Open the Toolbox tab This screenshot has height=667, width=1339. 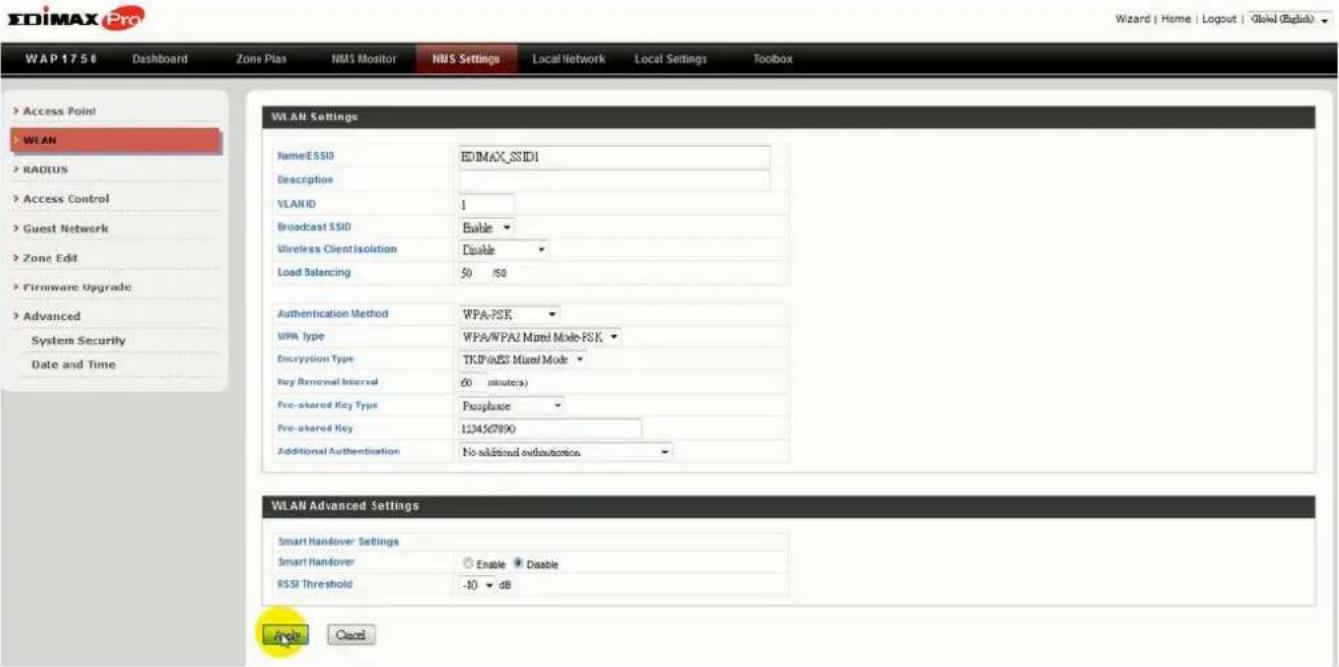pyautogui.click(x=772, y=60)
